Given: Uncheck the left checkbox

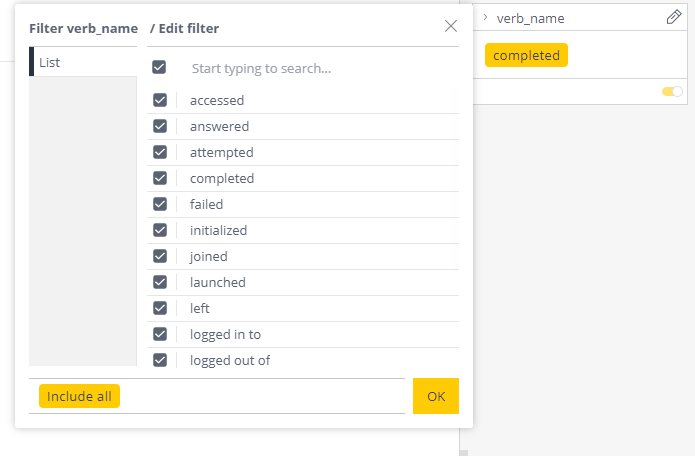Looking at the screenshot, I should tap(160, 308).
